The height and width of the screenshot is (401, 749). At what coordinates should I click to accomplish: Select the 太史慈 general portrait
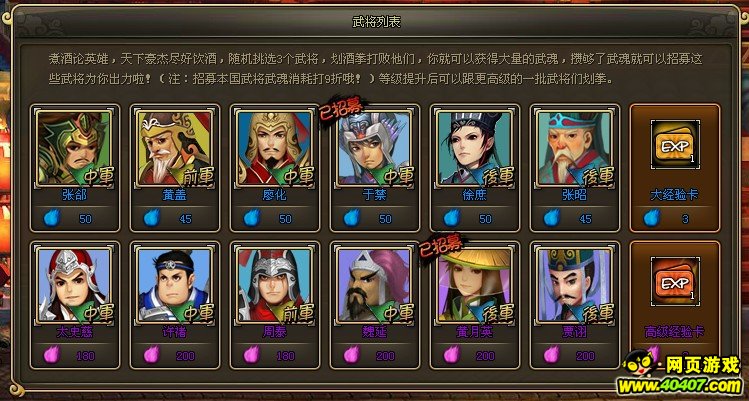(75, 284)
